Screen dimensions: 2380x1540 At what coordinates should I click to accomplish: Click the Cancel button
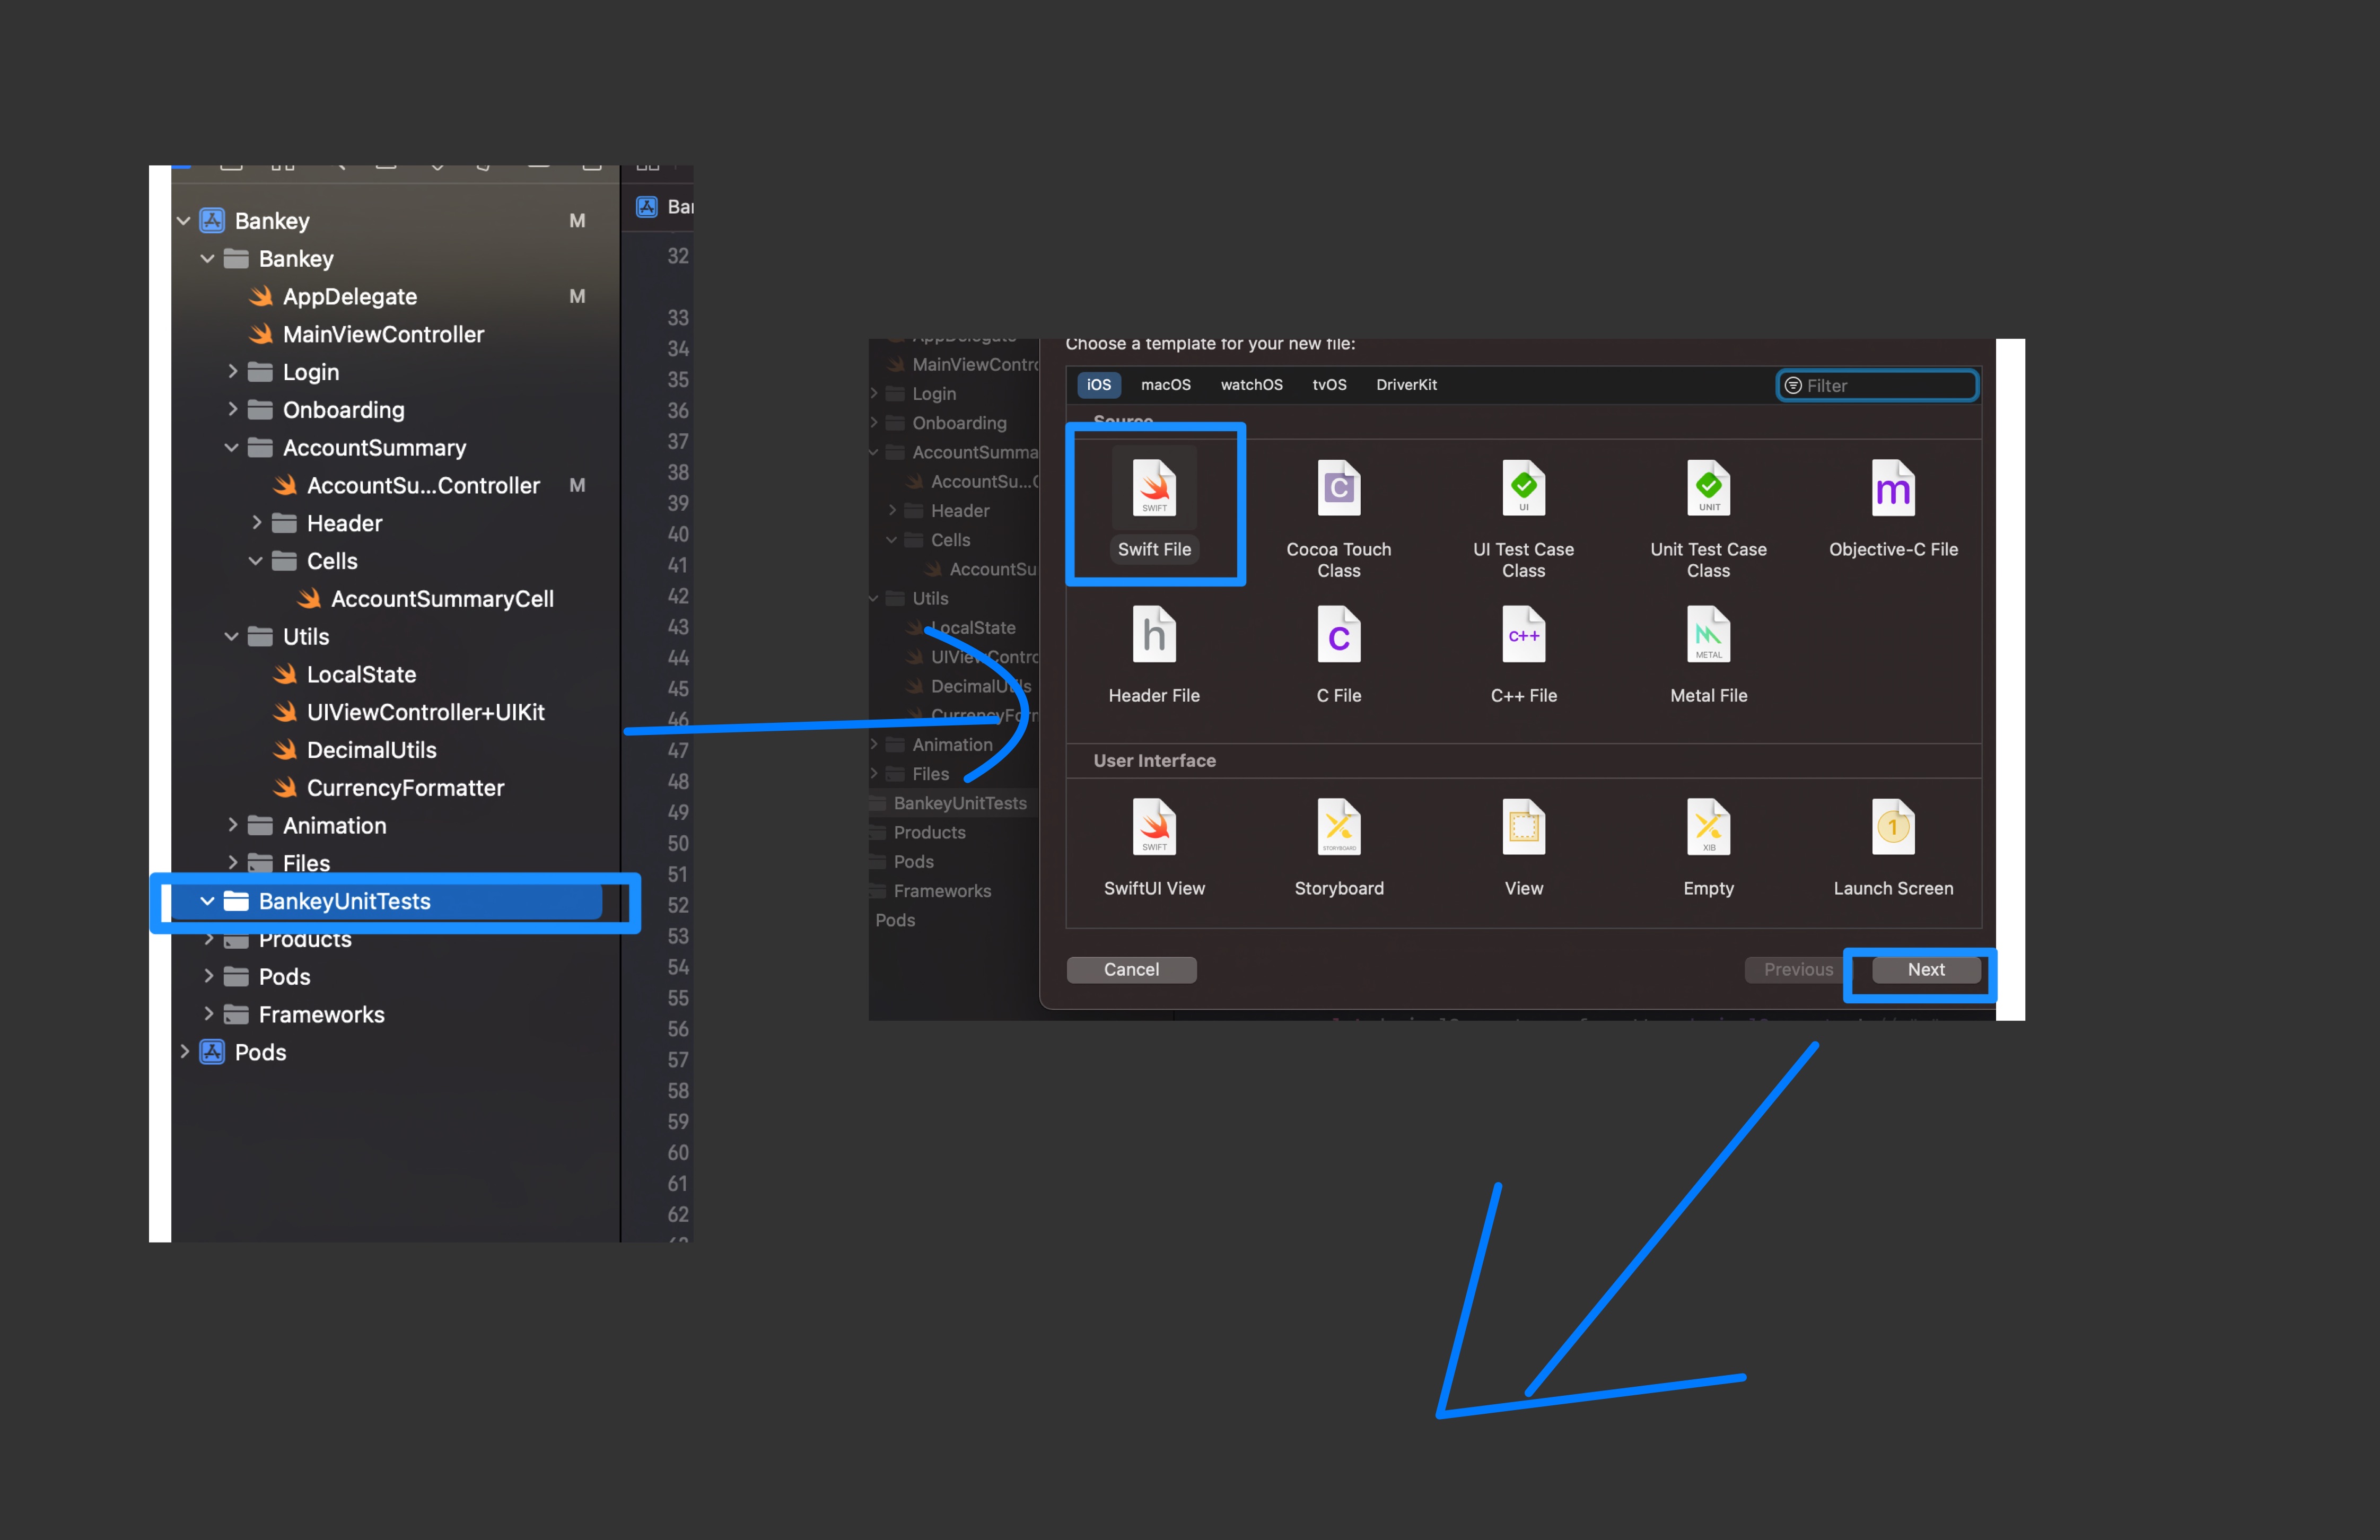(x=1131, y=969)
